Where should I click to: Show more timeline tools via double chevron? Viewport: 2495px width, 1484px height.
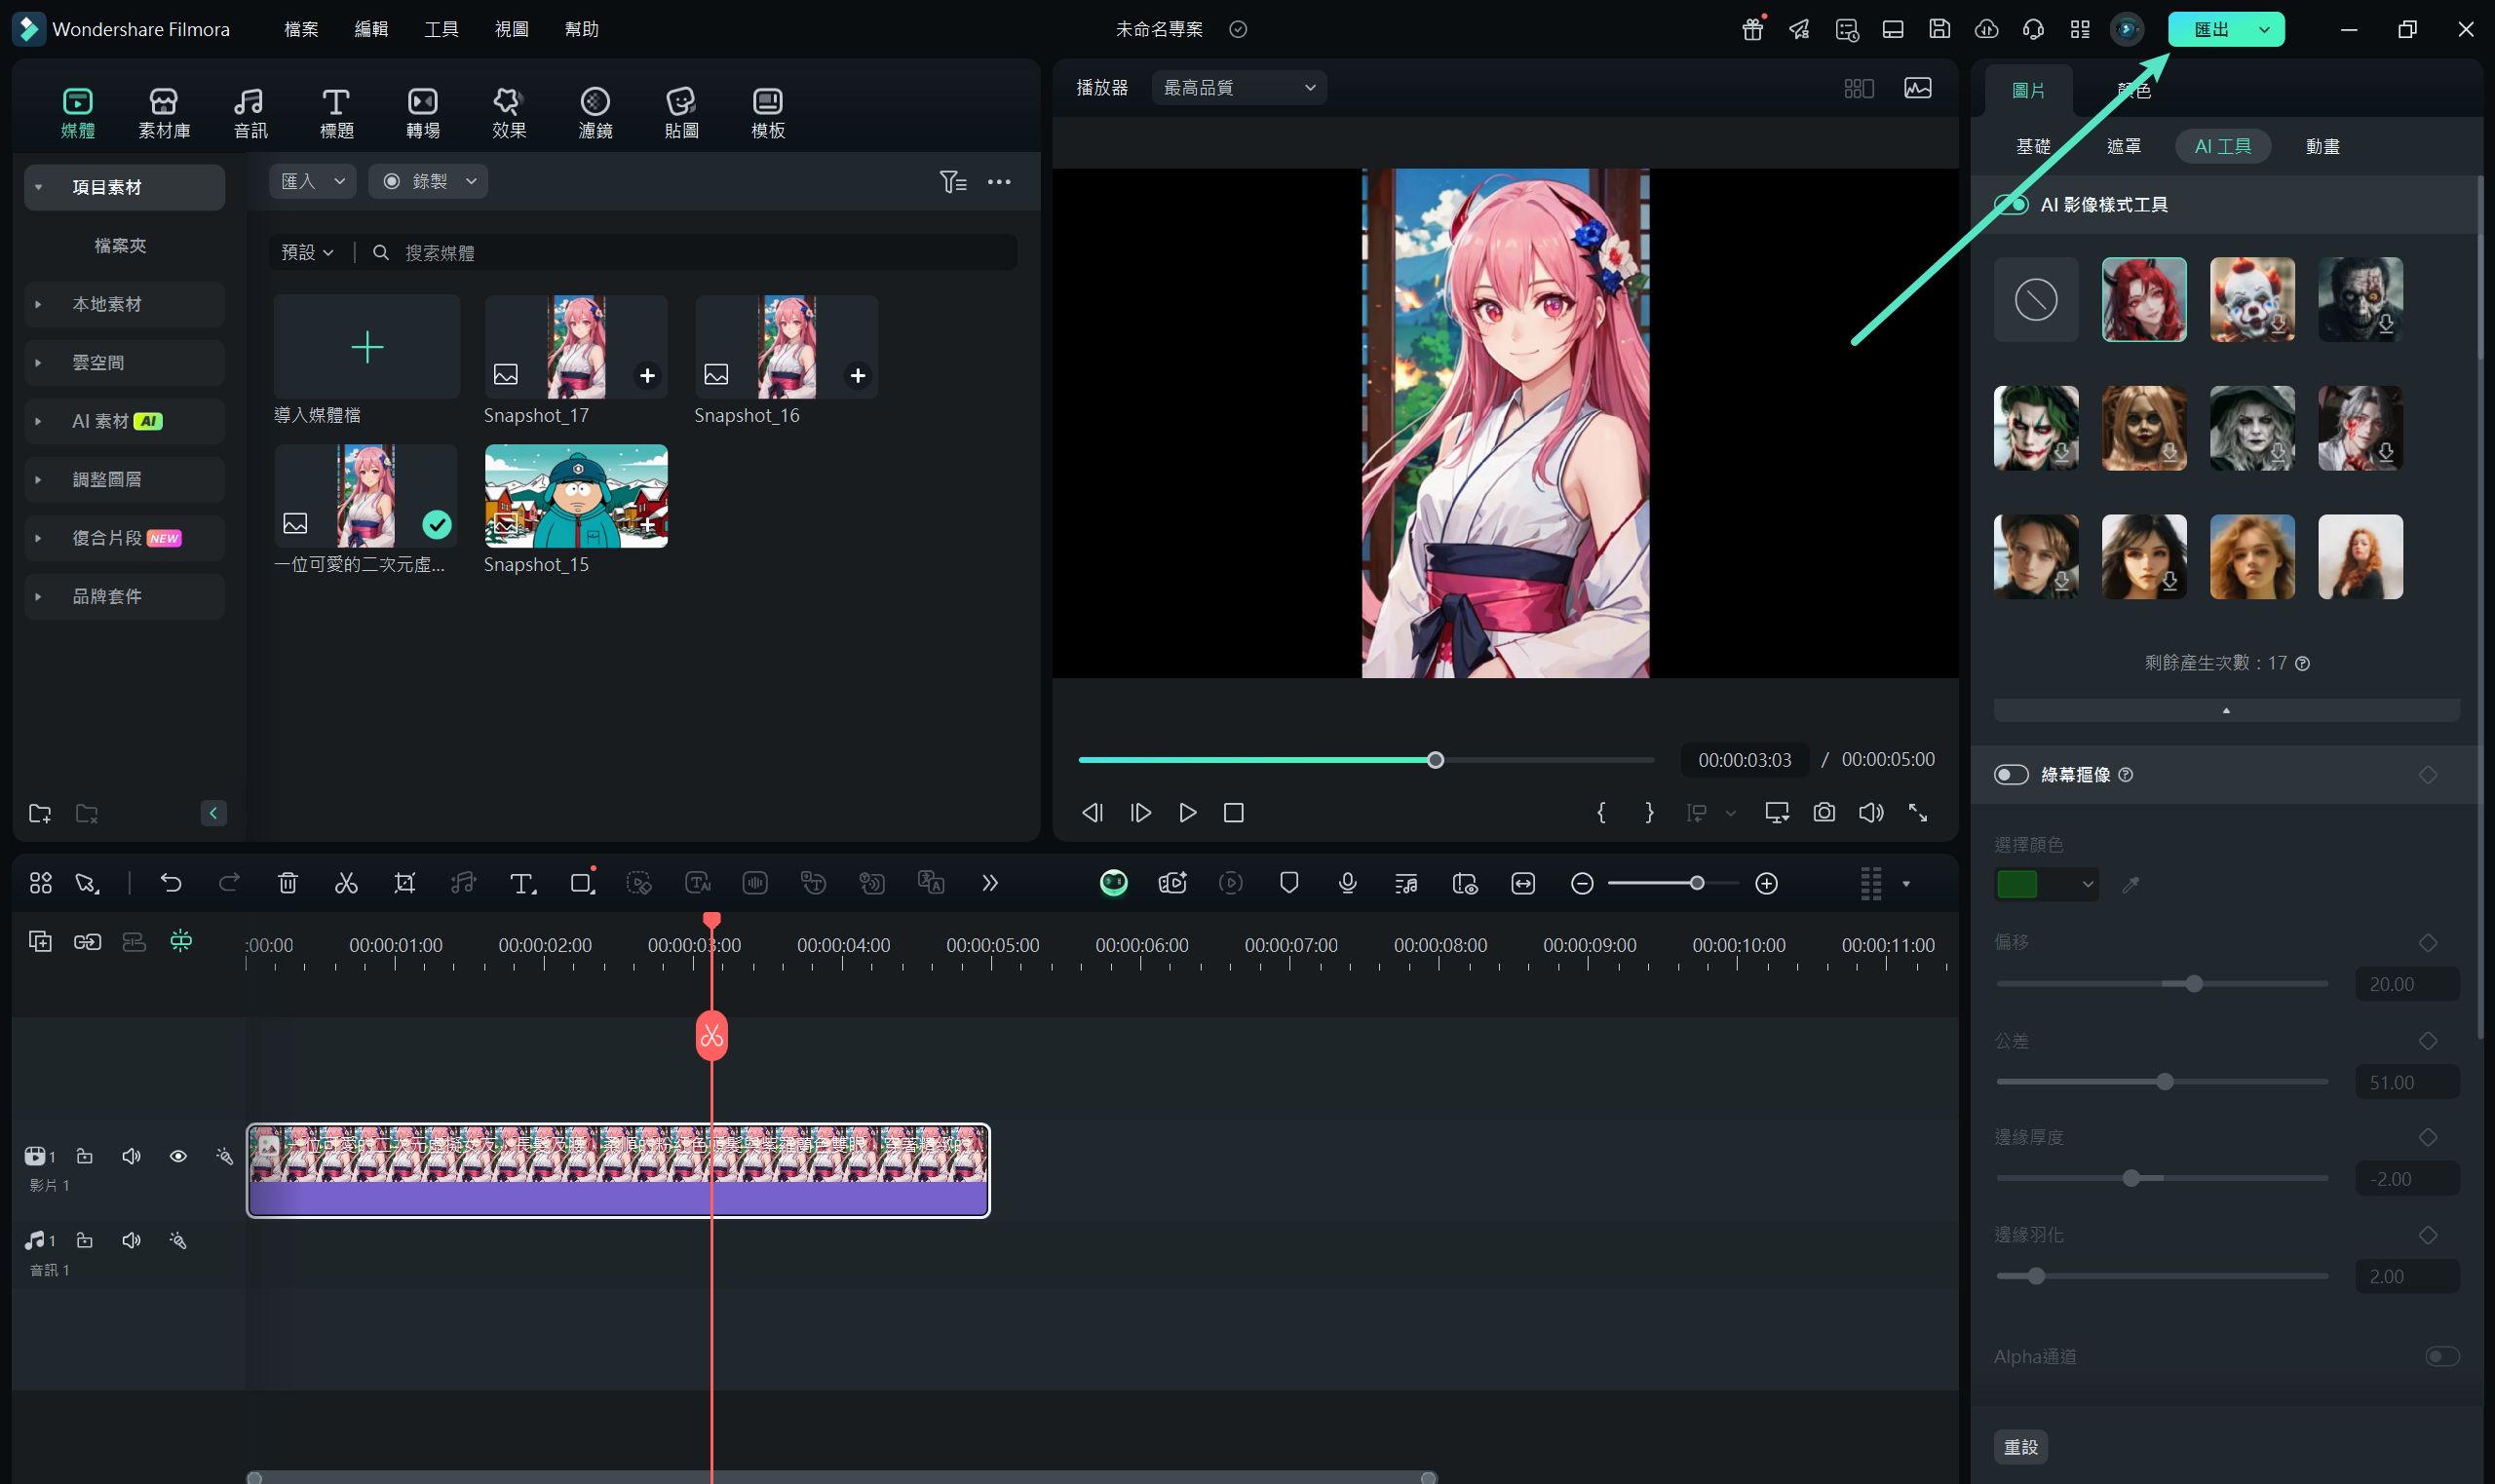click(990, 883)
